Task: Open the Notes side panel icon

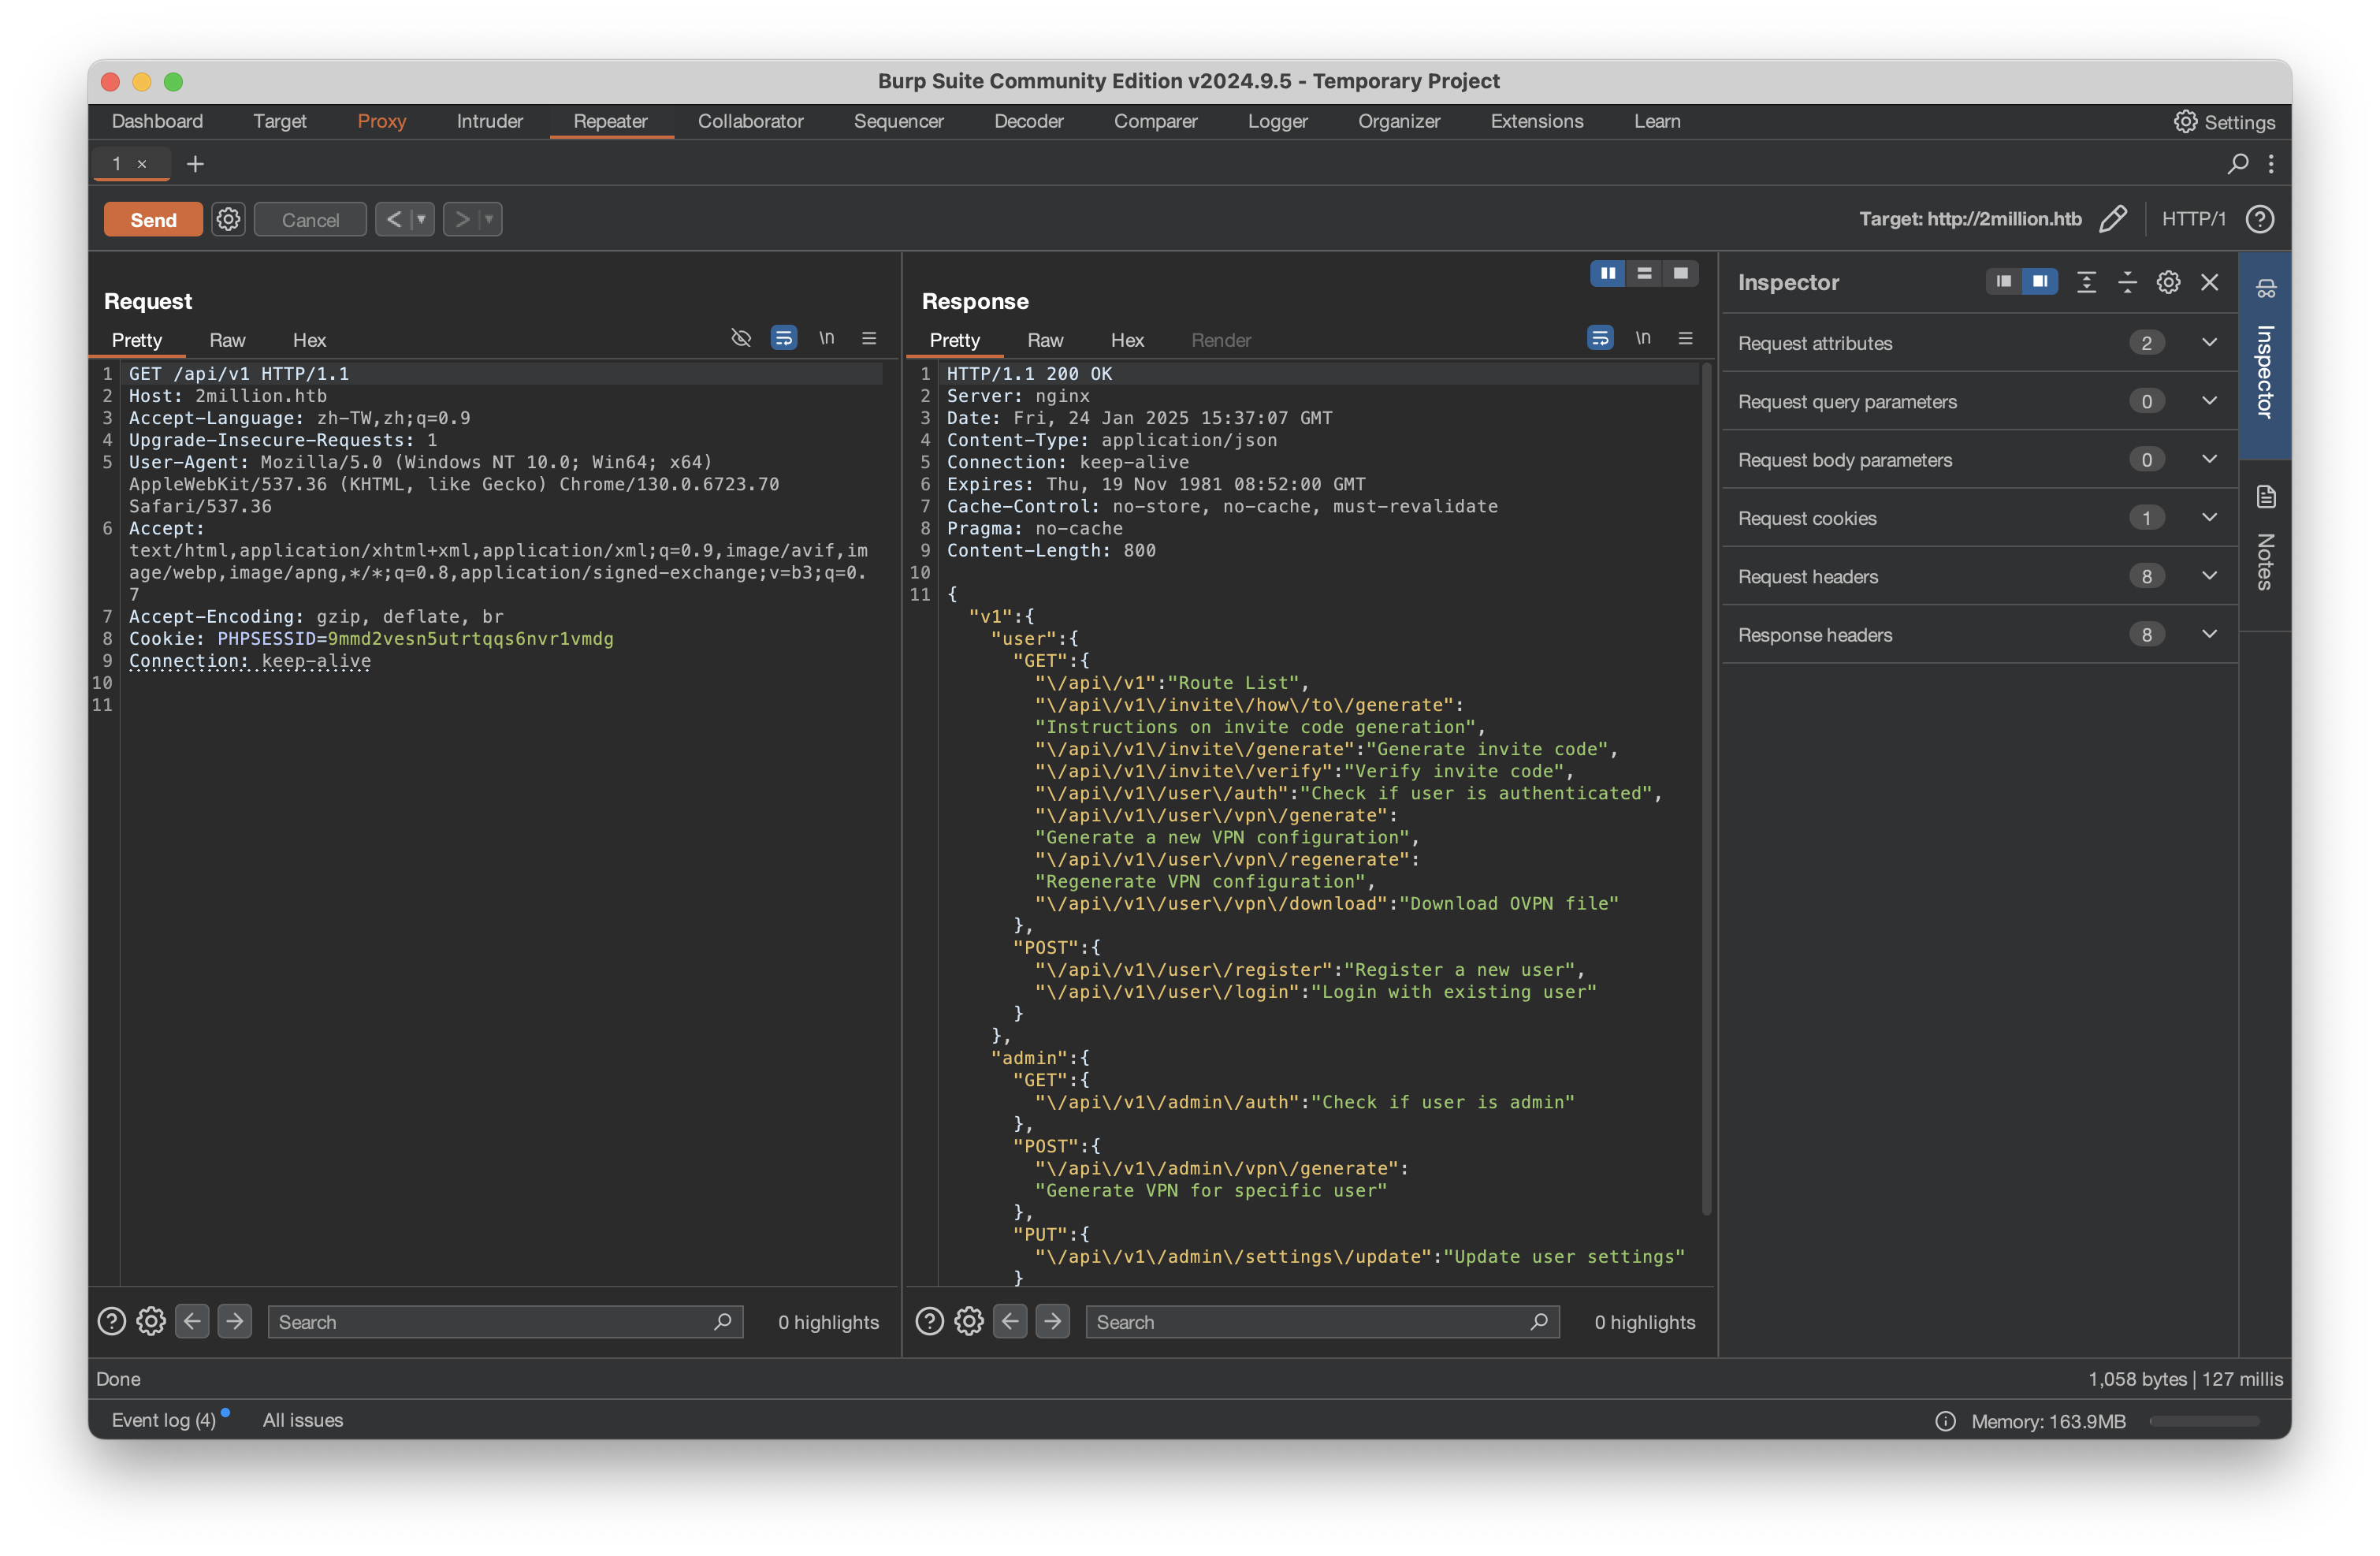Action: 2265,497
